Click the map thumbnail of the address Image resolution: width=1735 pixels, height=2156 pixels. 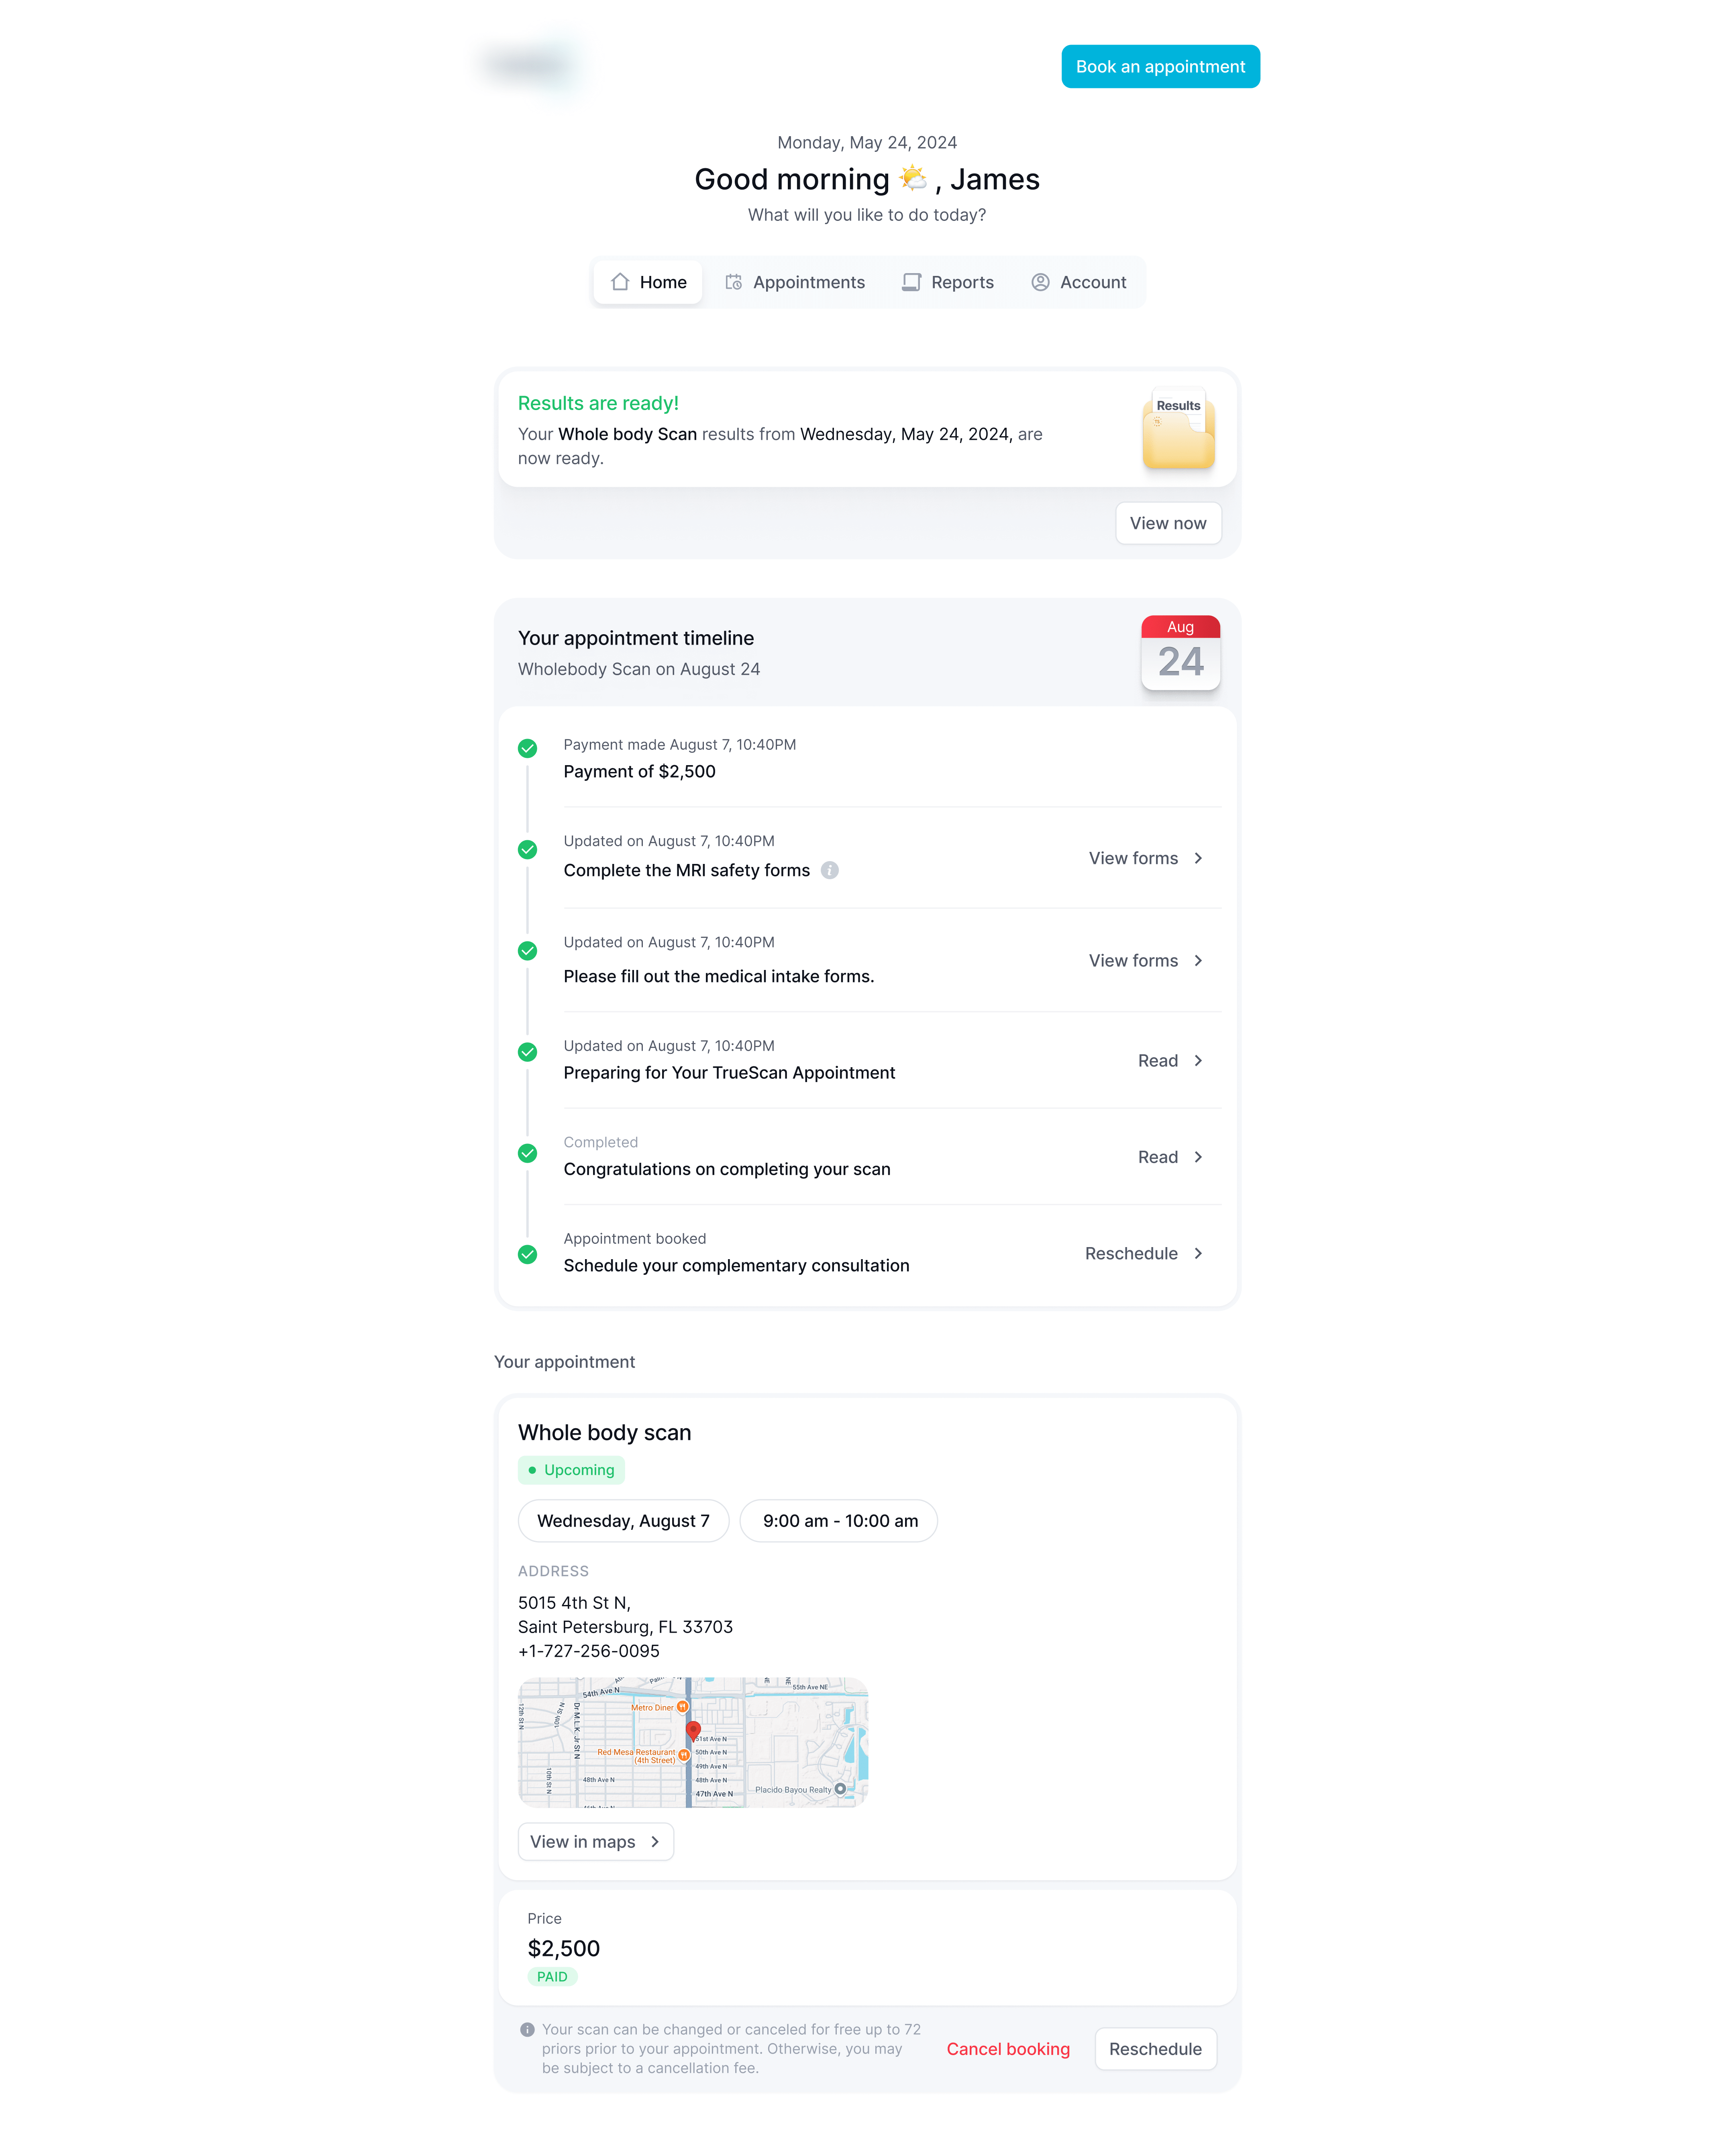click(693, 1743)
